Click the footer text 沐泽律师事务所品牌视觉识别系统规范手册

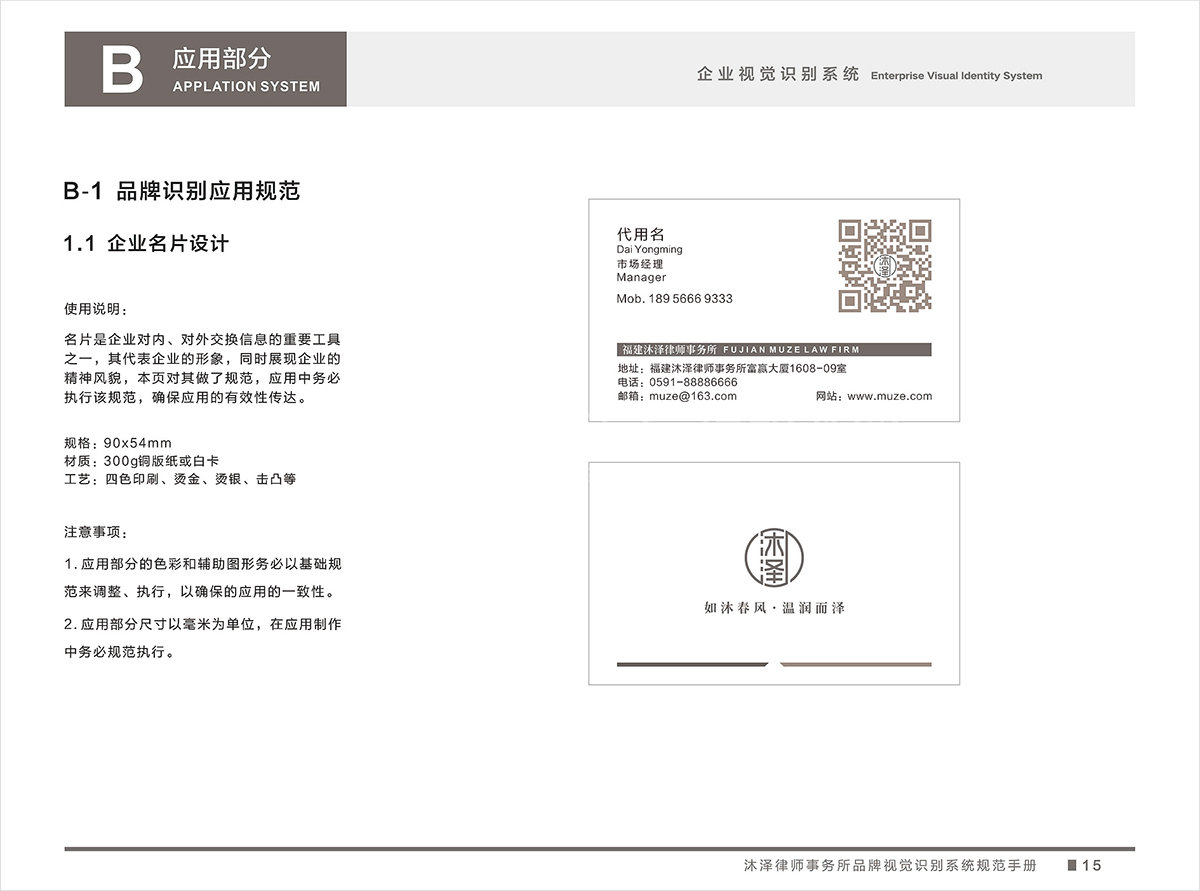[x=890, y=865]
